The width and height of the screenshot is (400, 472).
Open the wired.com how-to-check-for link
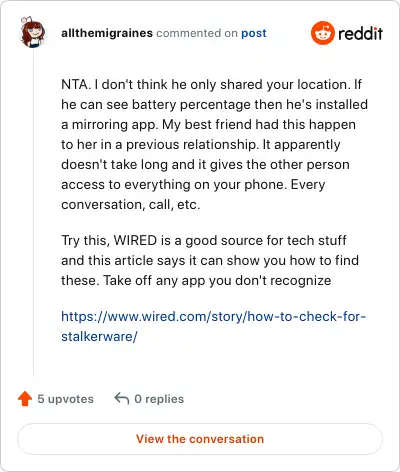point(214,316)
